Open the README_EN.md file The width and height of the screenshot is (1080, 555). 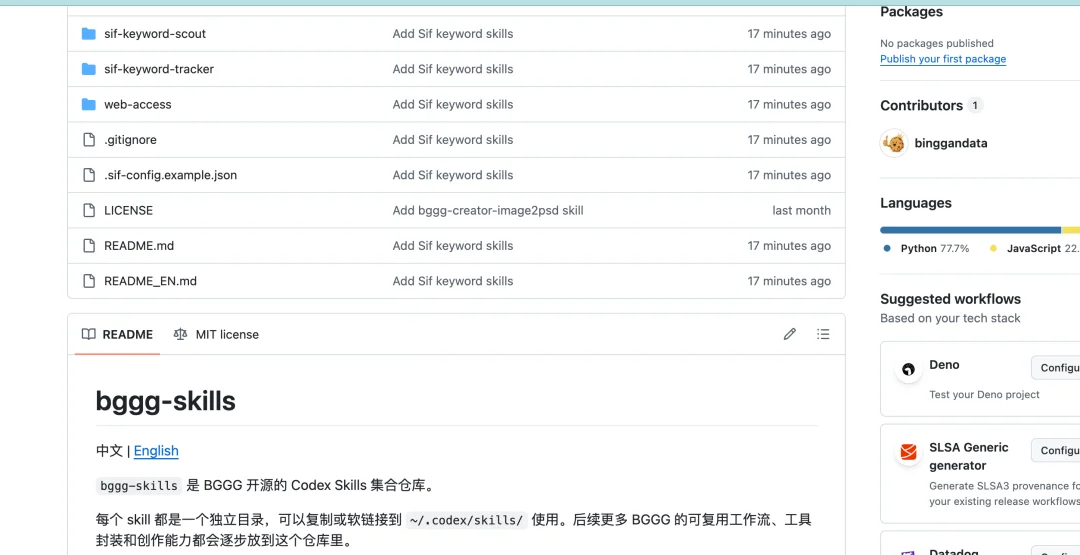[x=150, y=281]
